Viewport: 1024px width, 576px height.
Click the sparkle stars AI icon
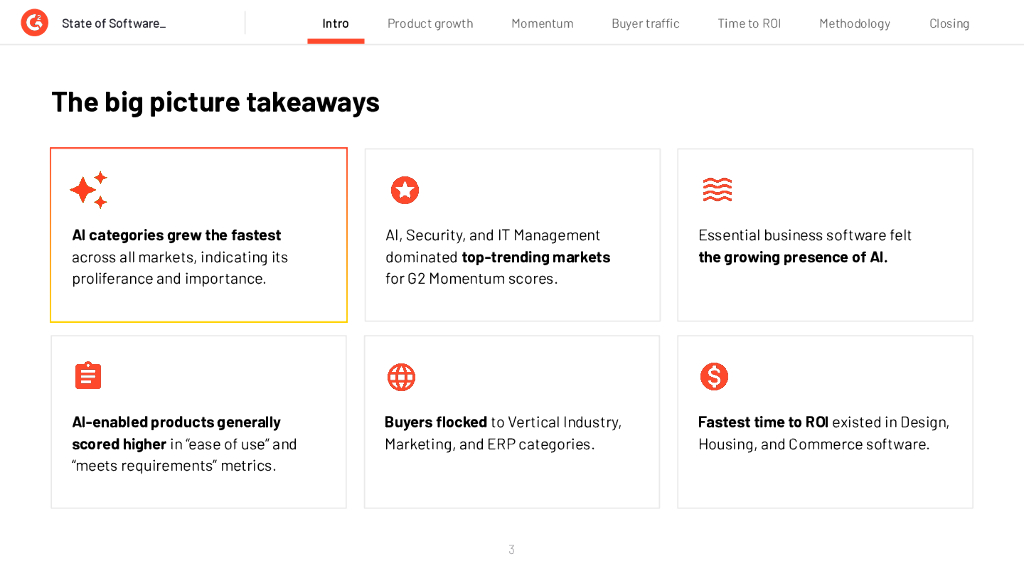pyautogui.click(x=89, y=190)
